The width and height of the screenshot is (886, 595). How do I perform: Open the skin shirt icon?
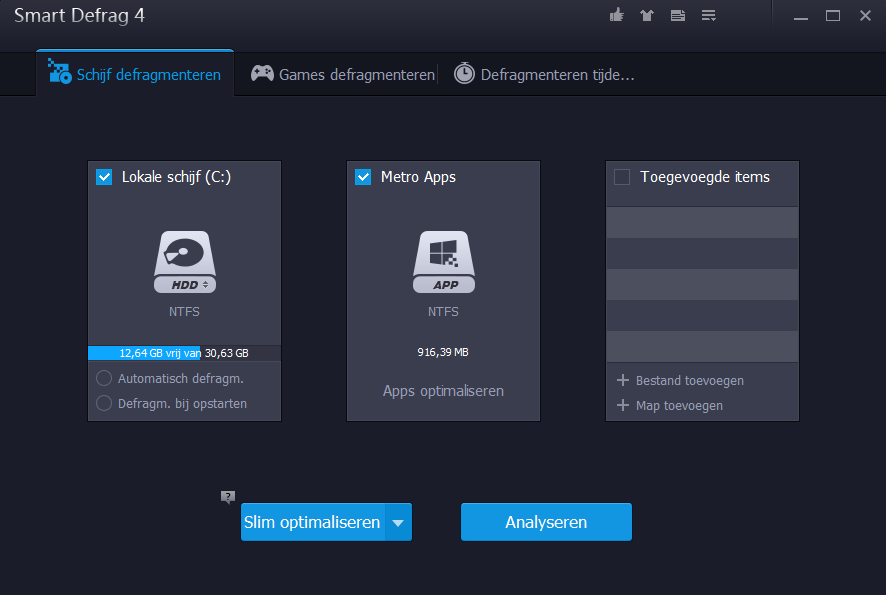(x=646, y=15)
